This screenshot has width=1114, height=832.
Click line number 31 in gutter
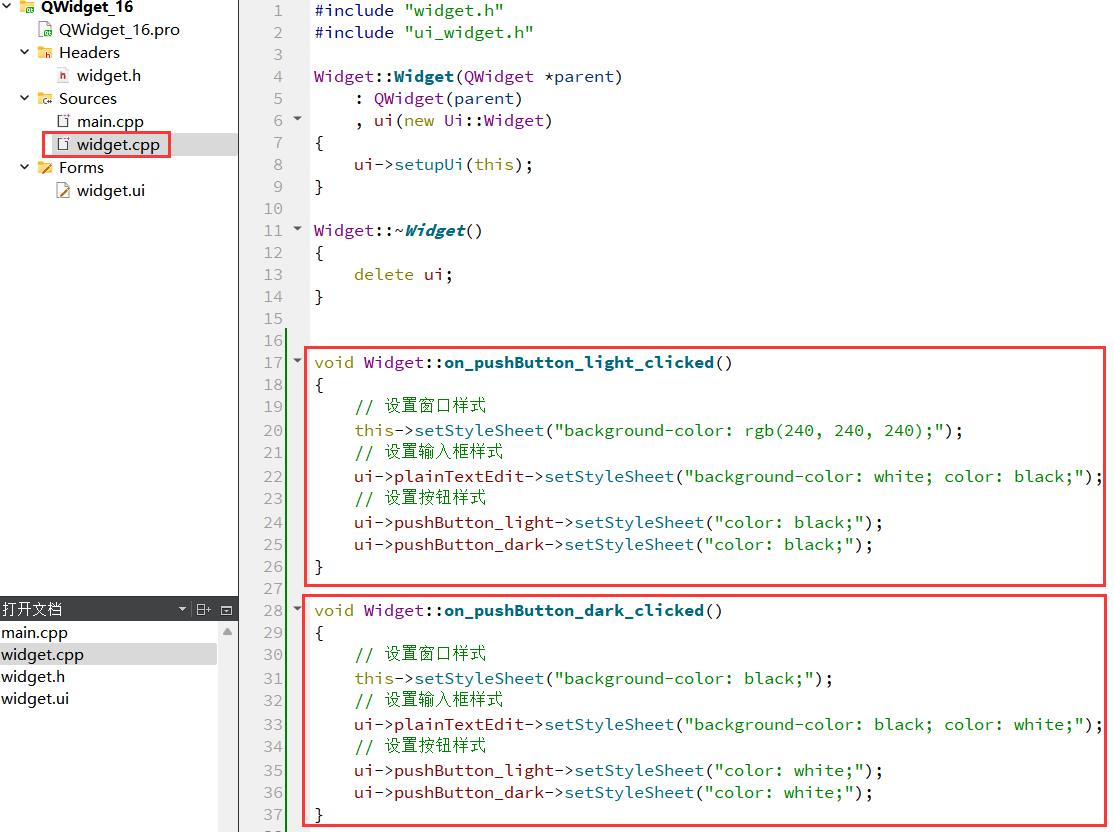(x=274, y=679)
